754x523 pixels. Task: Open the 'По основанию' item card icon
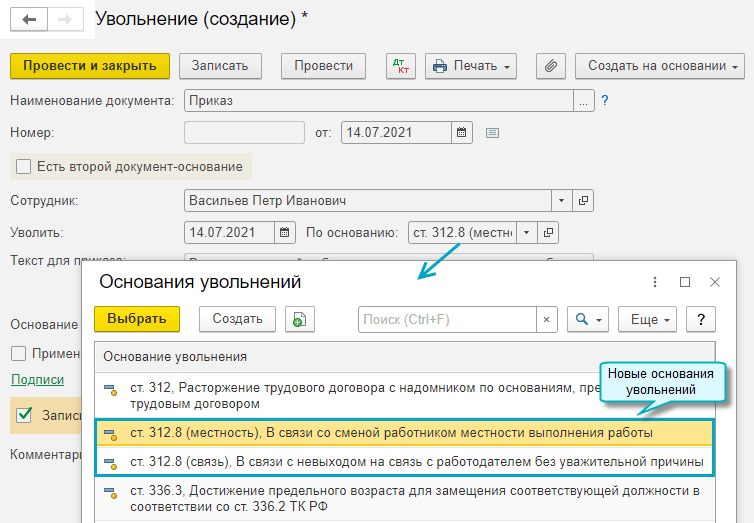click(x=548, y=233)
